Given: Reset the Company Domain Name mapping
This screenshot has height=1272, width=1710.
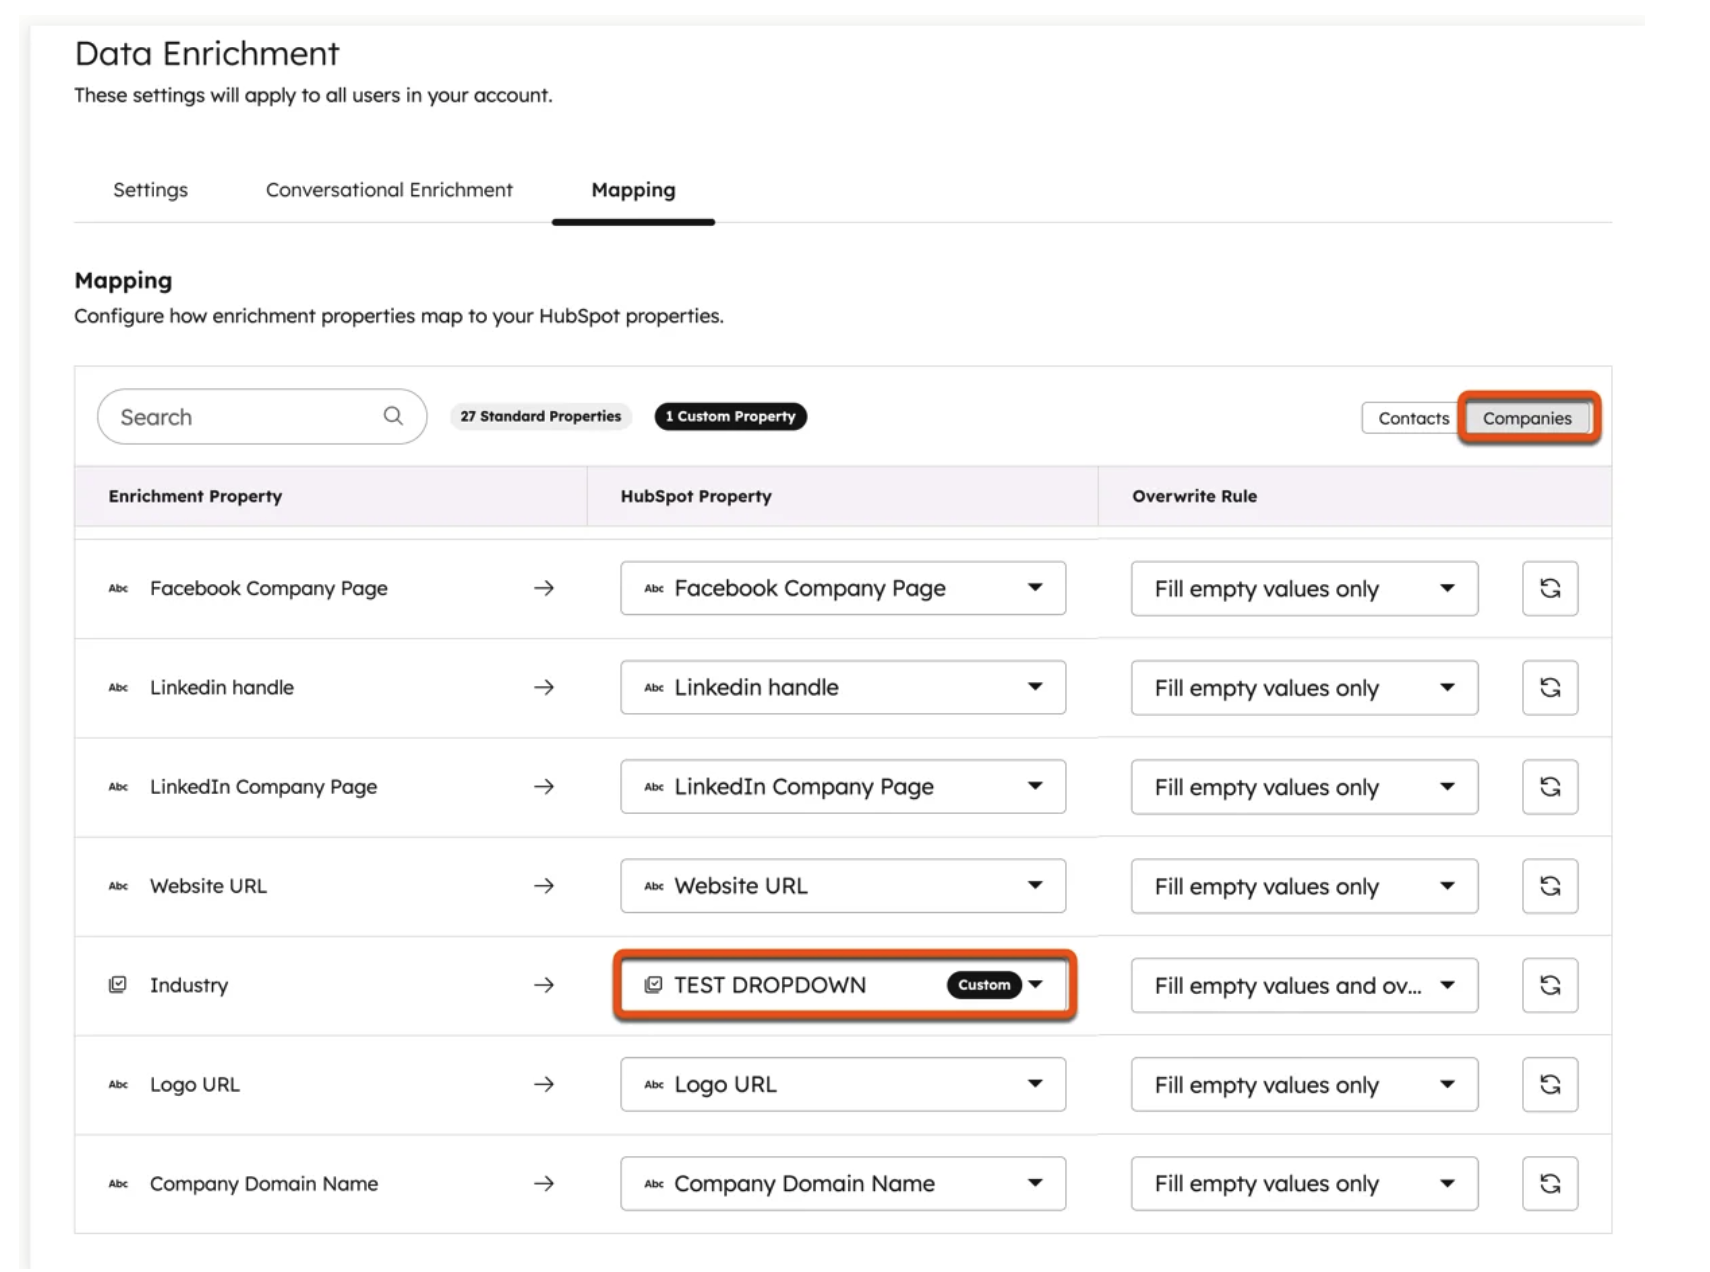Looking at the screenshot, I should click(x=1549, y=1183).
